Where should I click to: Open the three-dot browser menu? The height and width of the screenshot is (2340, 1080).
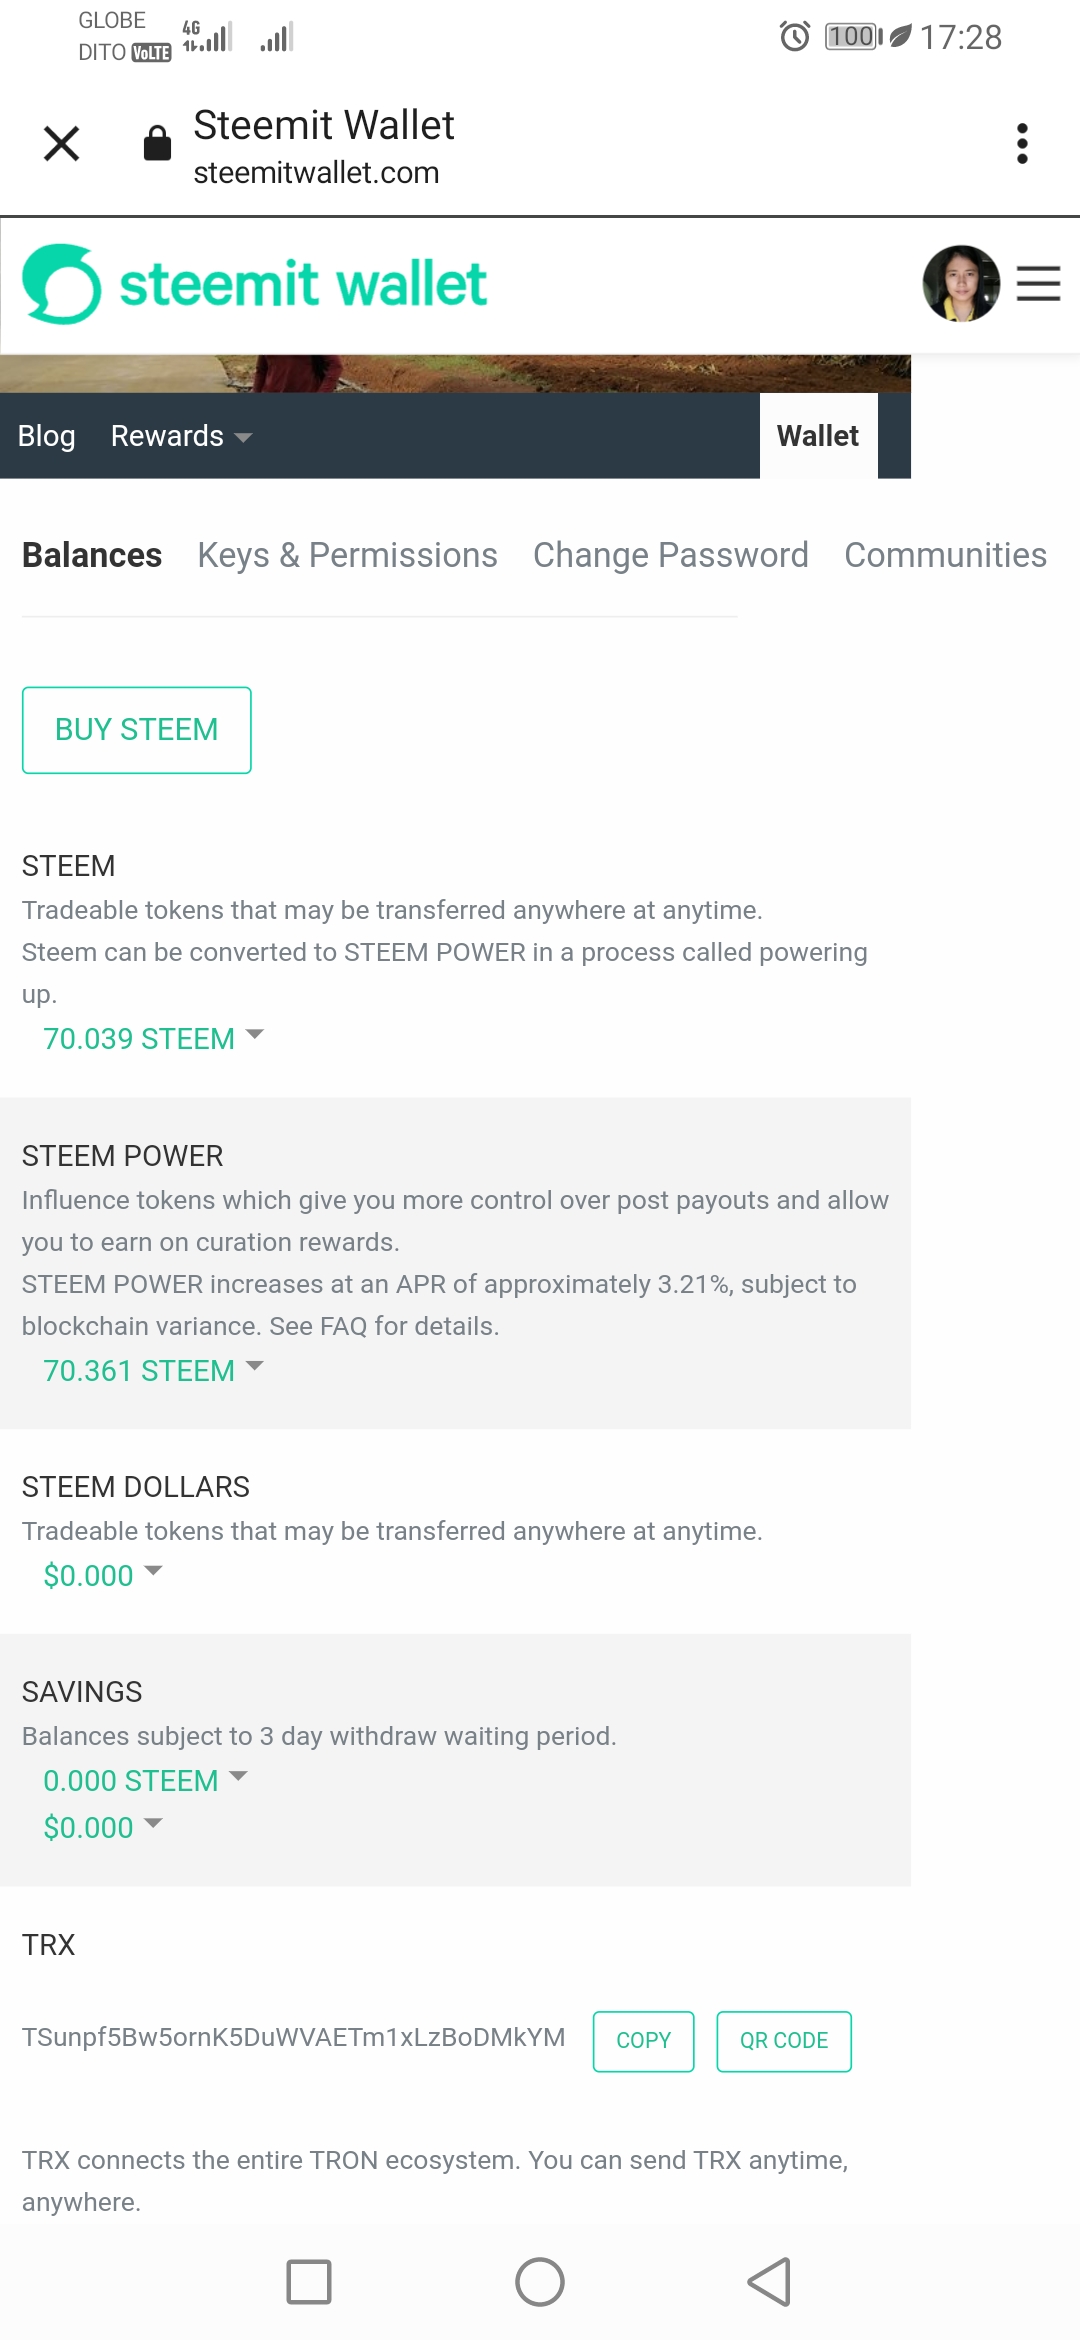[1022, 143]
